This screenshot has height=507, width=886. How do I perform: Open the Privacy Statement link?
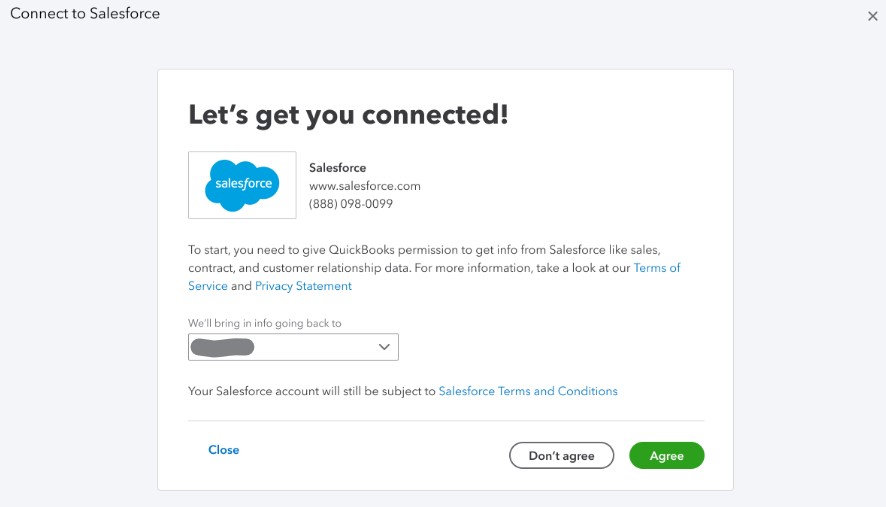303,286
